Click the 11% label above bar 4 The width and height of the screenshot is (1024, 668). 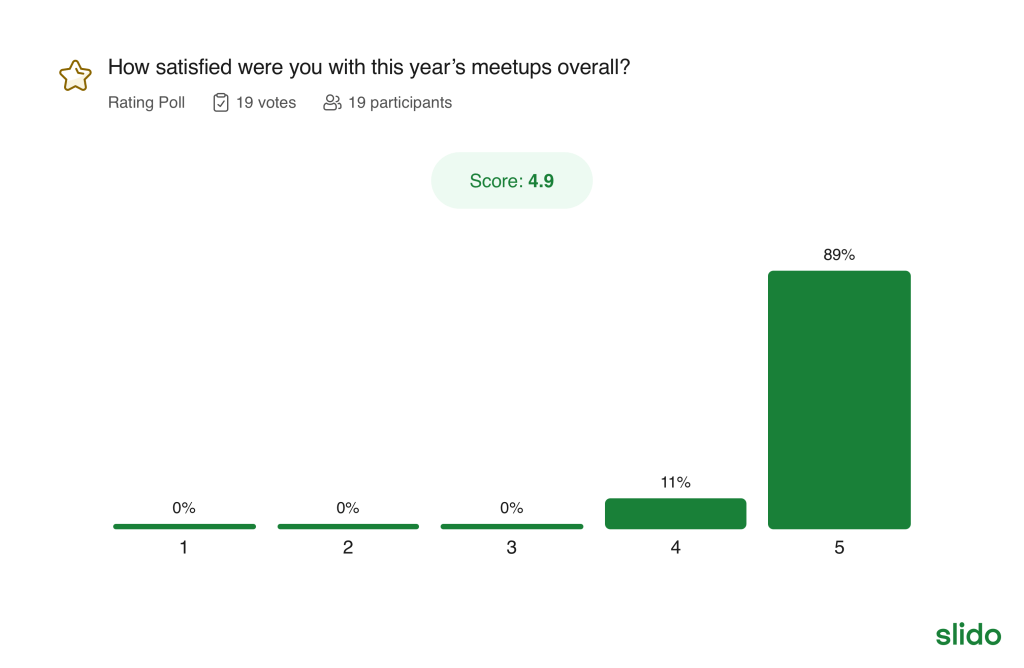pos(675,482)
